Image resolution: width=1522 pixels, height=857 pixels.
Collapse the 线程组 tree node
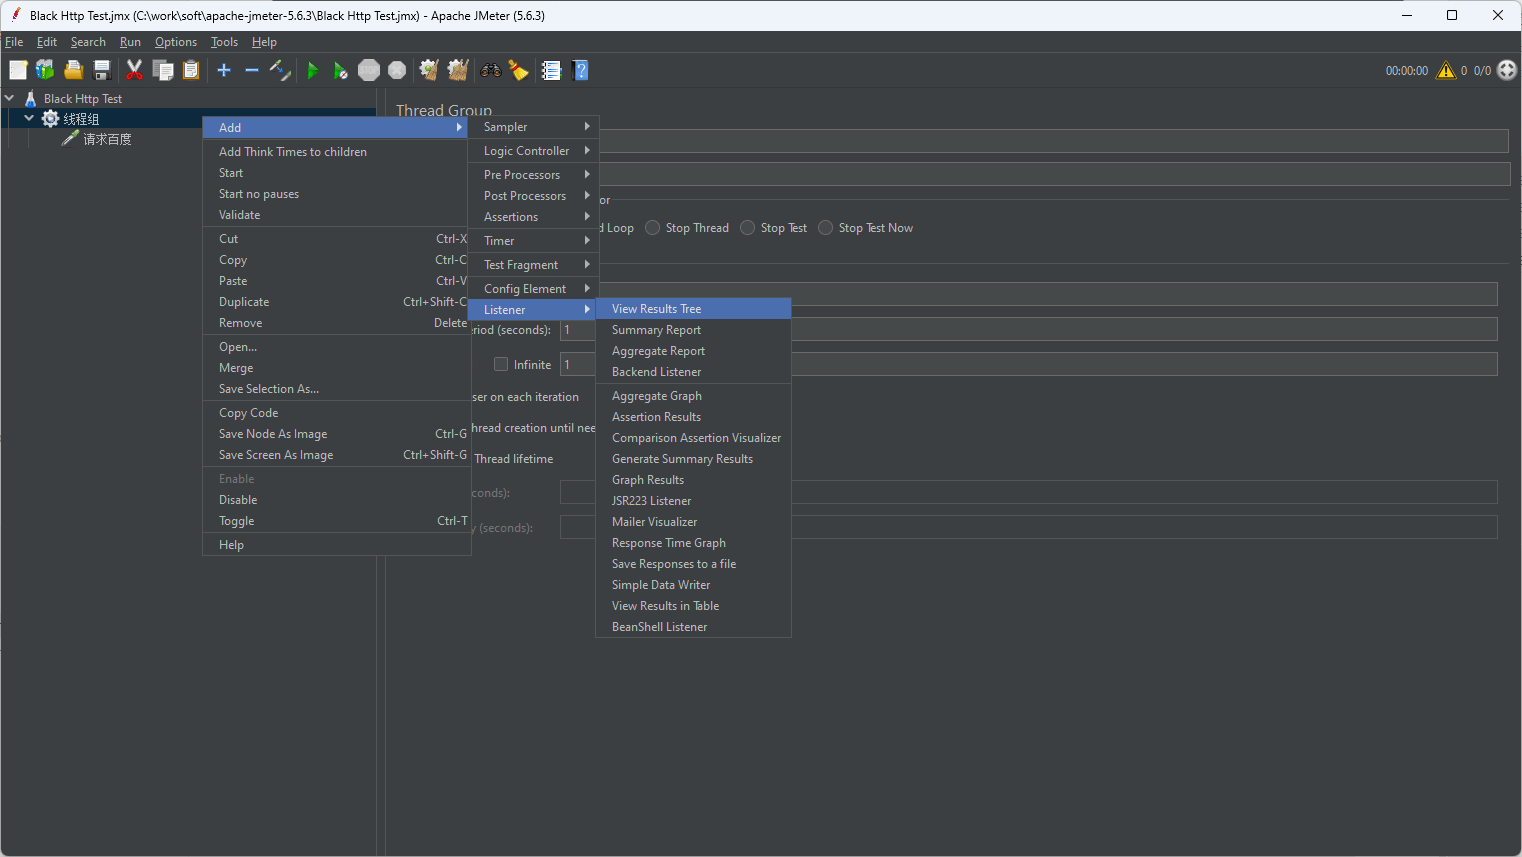click(29, 118)
